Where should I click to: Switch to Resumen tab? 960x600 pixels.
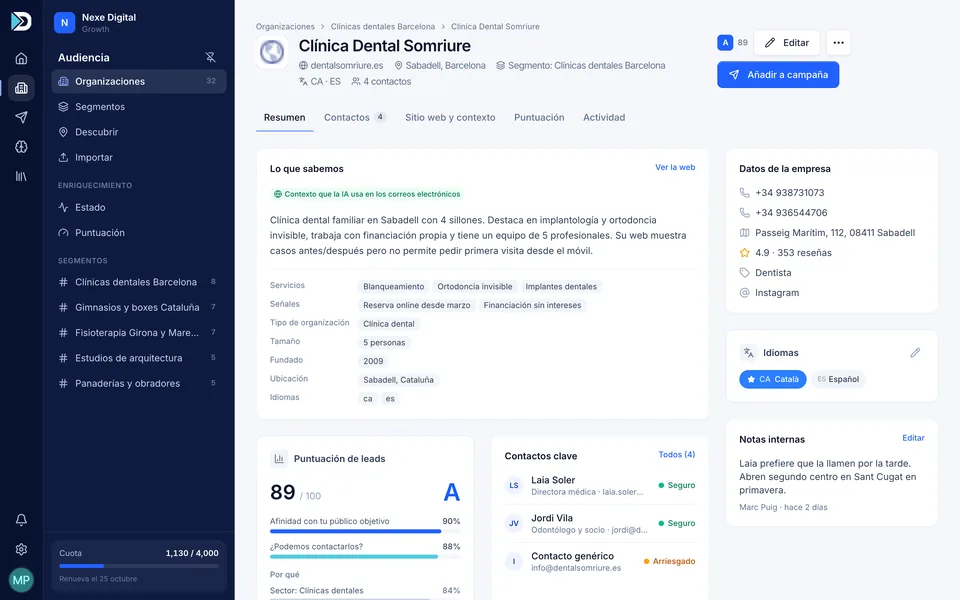pyautogui.click(x=285, y=118)
